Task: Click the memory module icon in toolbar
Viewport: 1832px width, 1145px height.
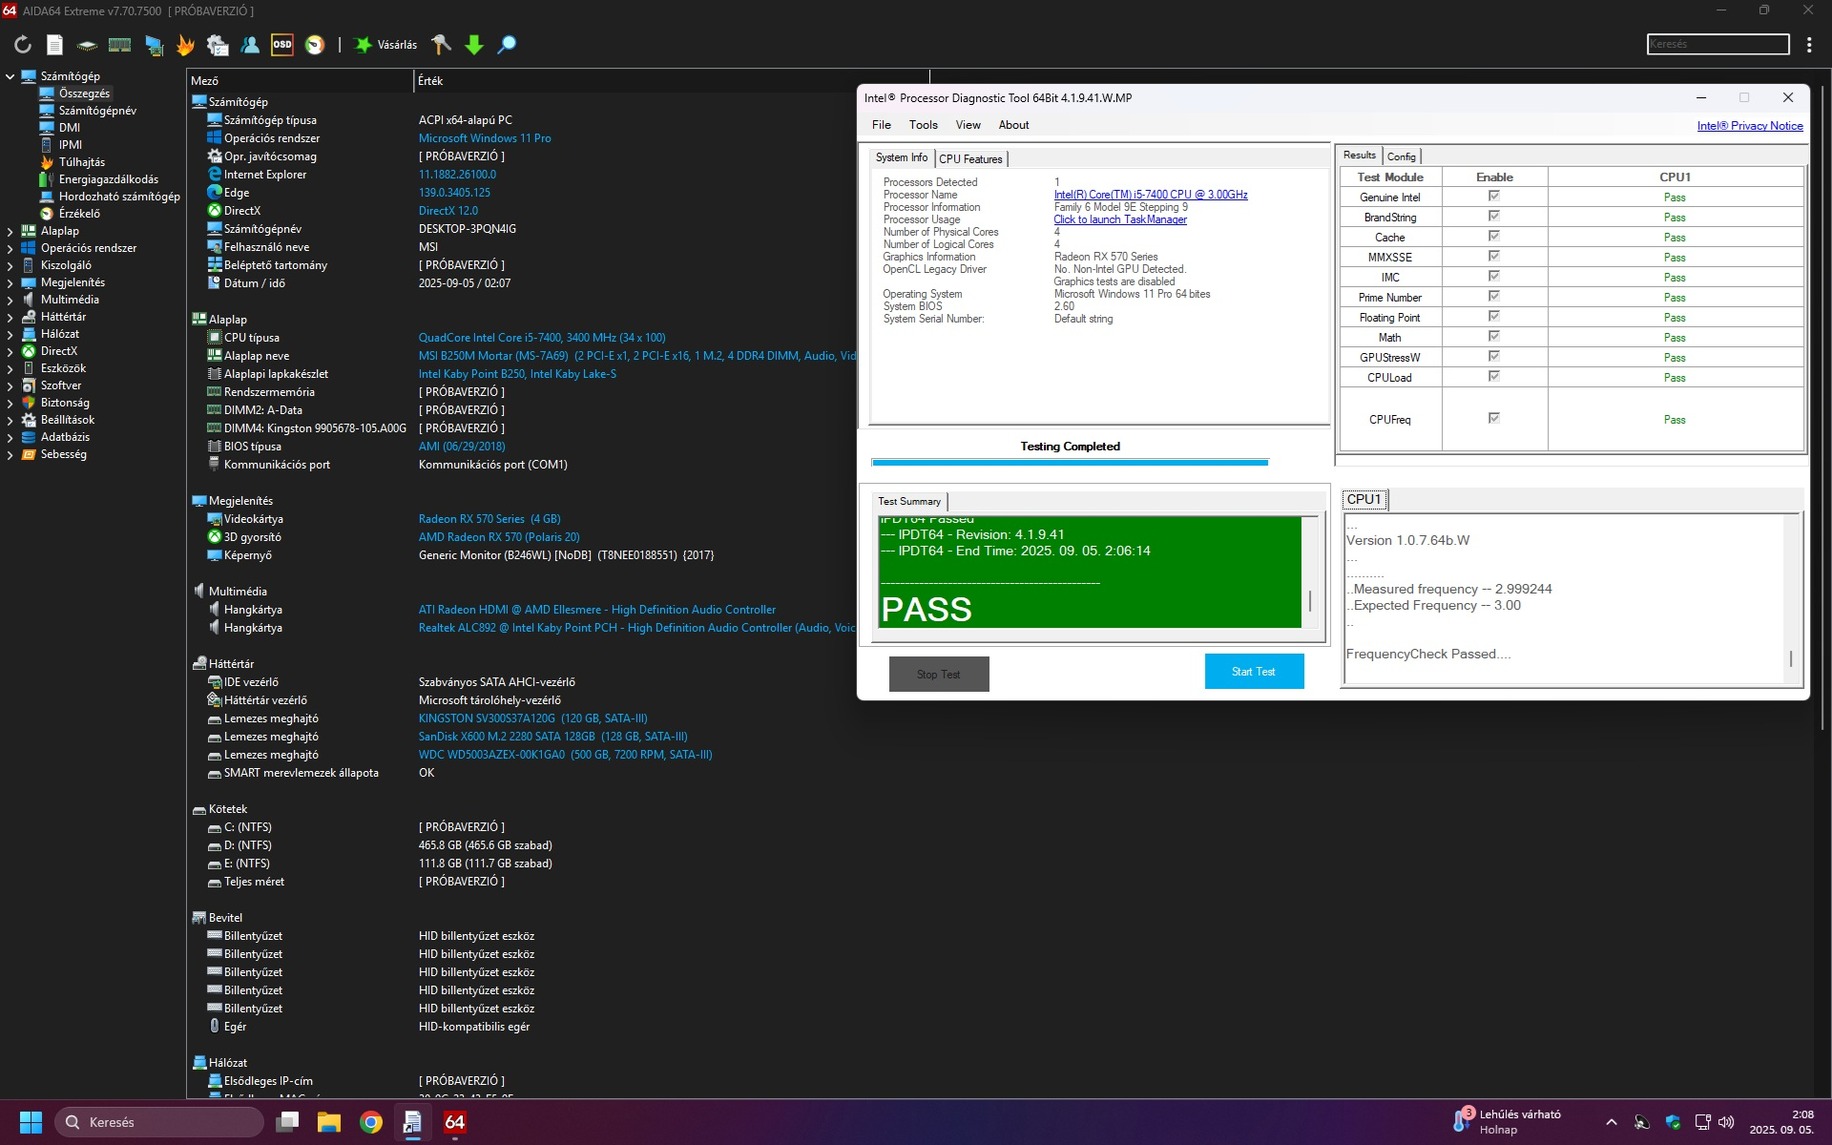Action: point(120,45)
